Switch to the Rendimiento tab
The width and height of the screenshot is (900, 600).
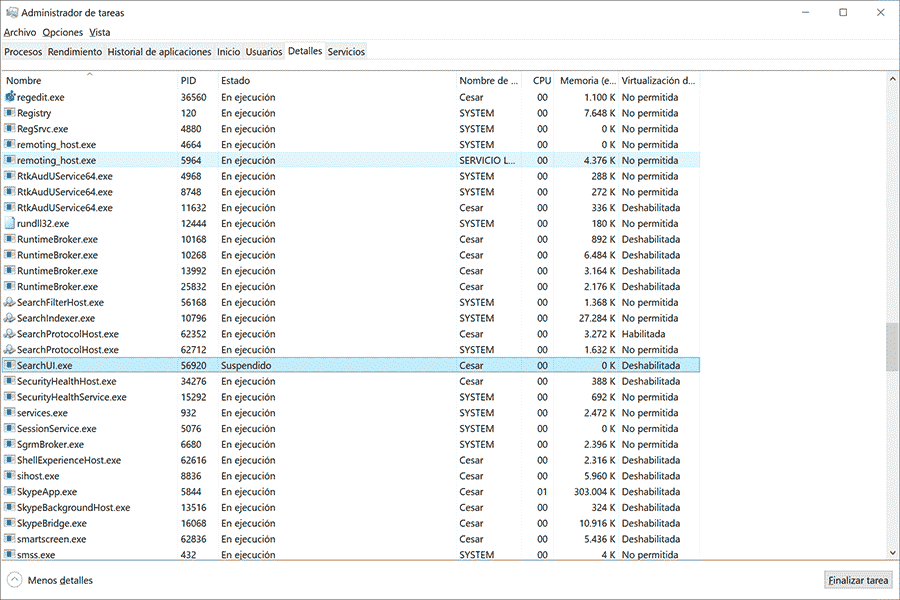point(75,52)
